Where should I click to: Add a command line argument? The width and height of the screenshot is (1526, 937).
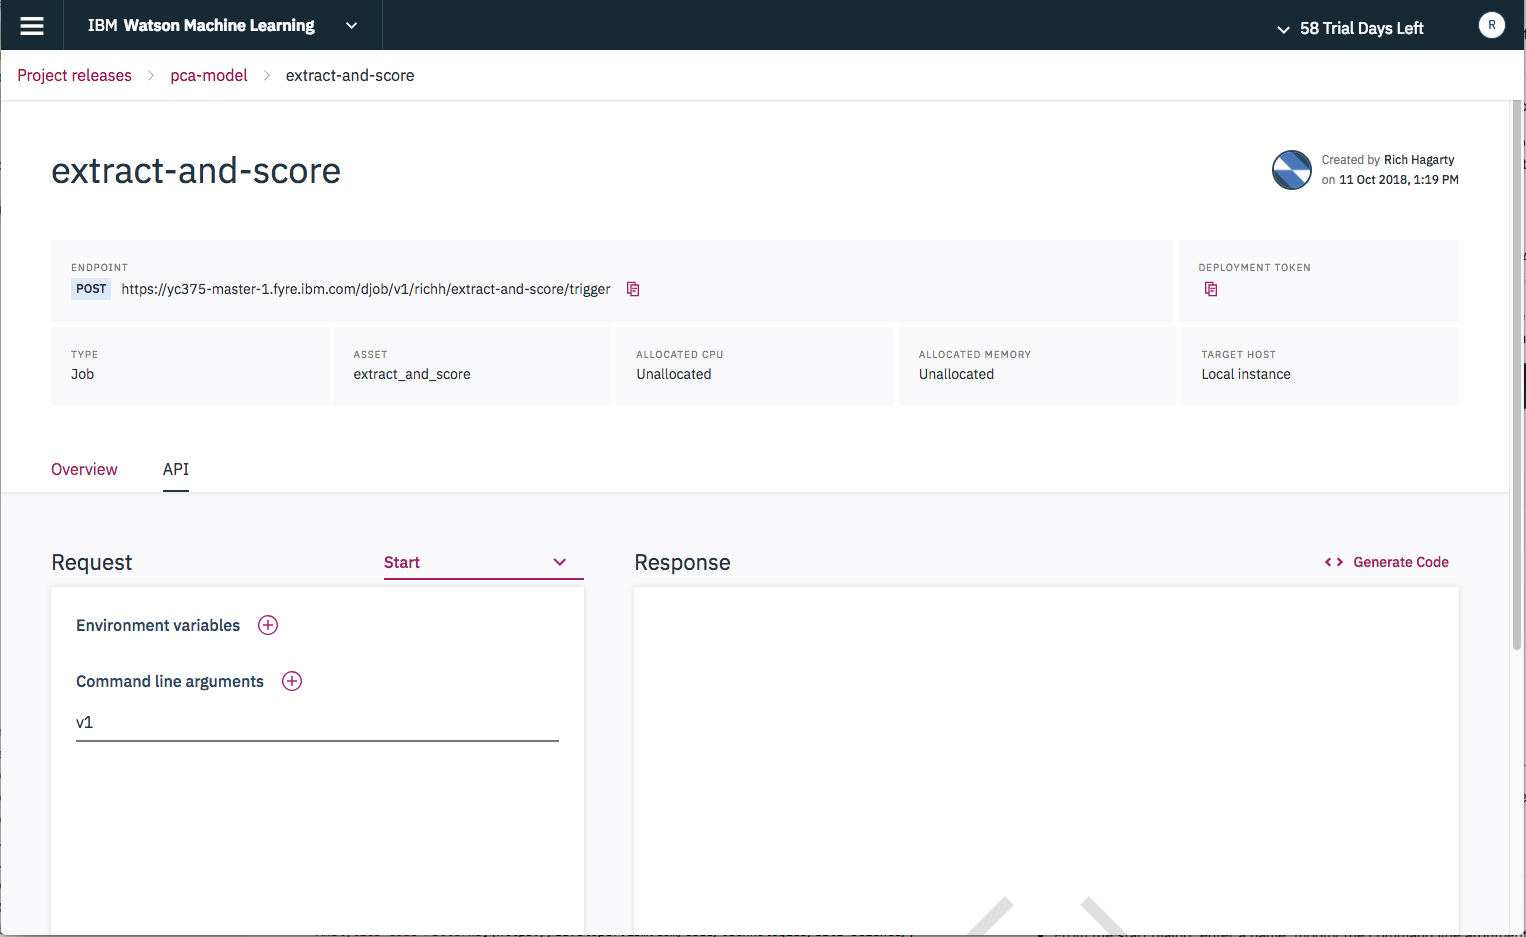coord(292,681)
